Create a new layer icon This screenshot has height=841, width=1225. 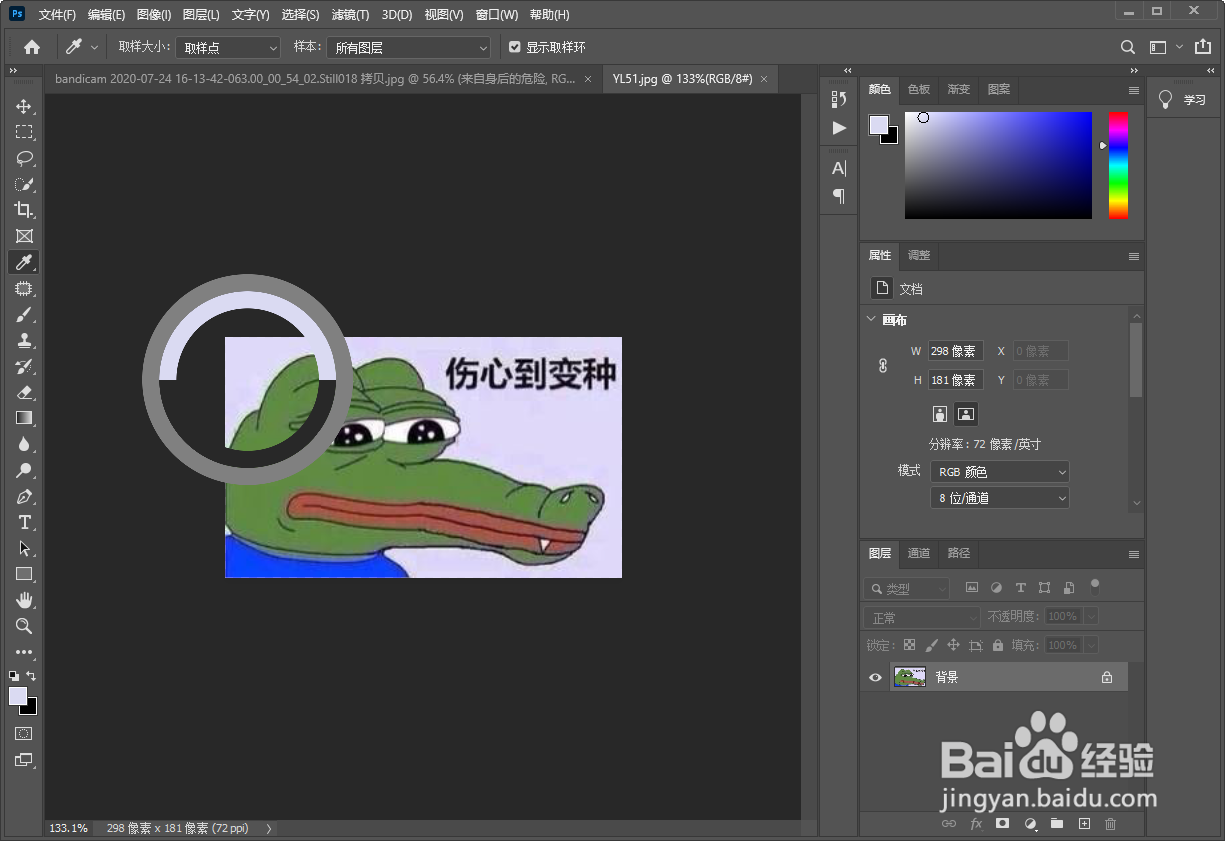point(1084,824)
